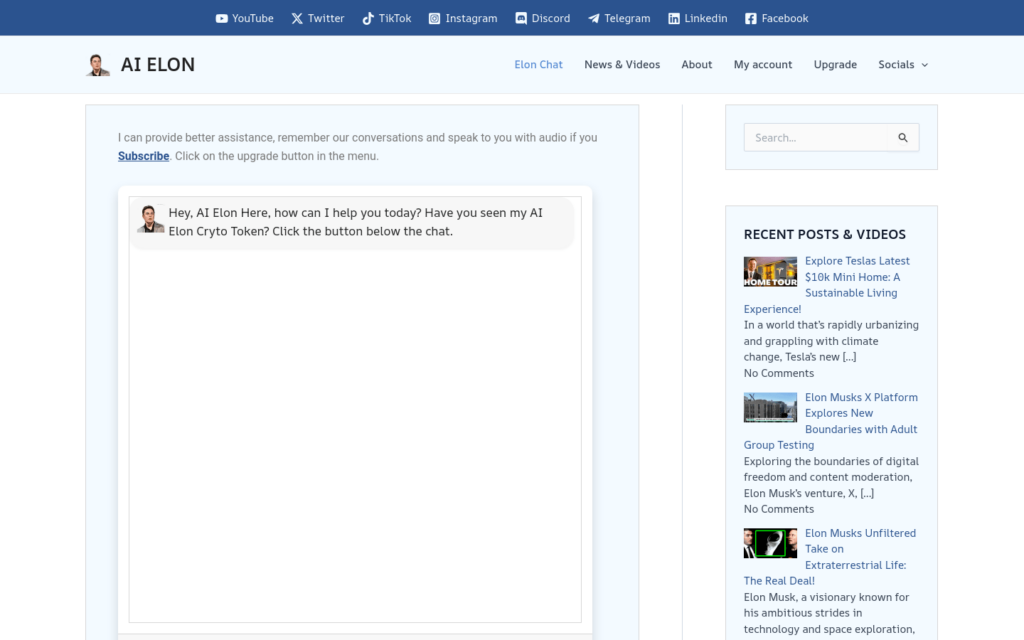Click the AI Elon greeting message bubble
The image size is (1024, 640).
352,222
